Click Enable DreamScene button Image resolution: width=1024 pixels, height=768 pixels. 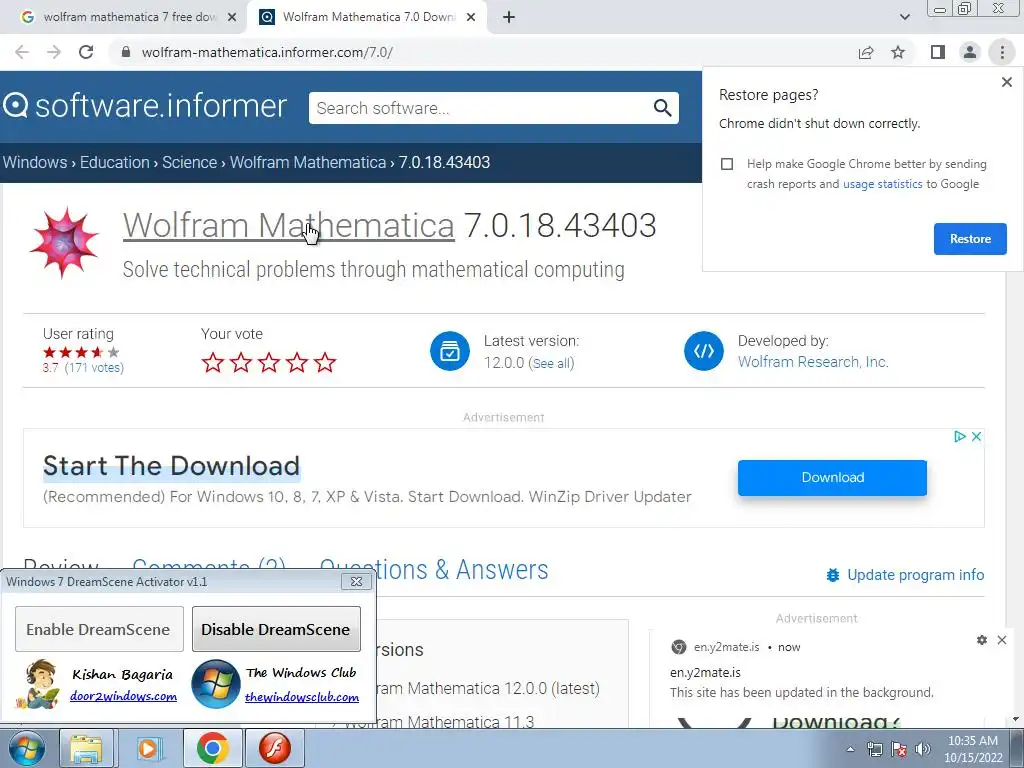(x=99, y=629)
